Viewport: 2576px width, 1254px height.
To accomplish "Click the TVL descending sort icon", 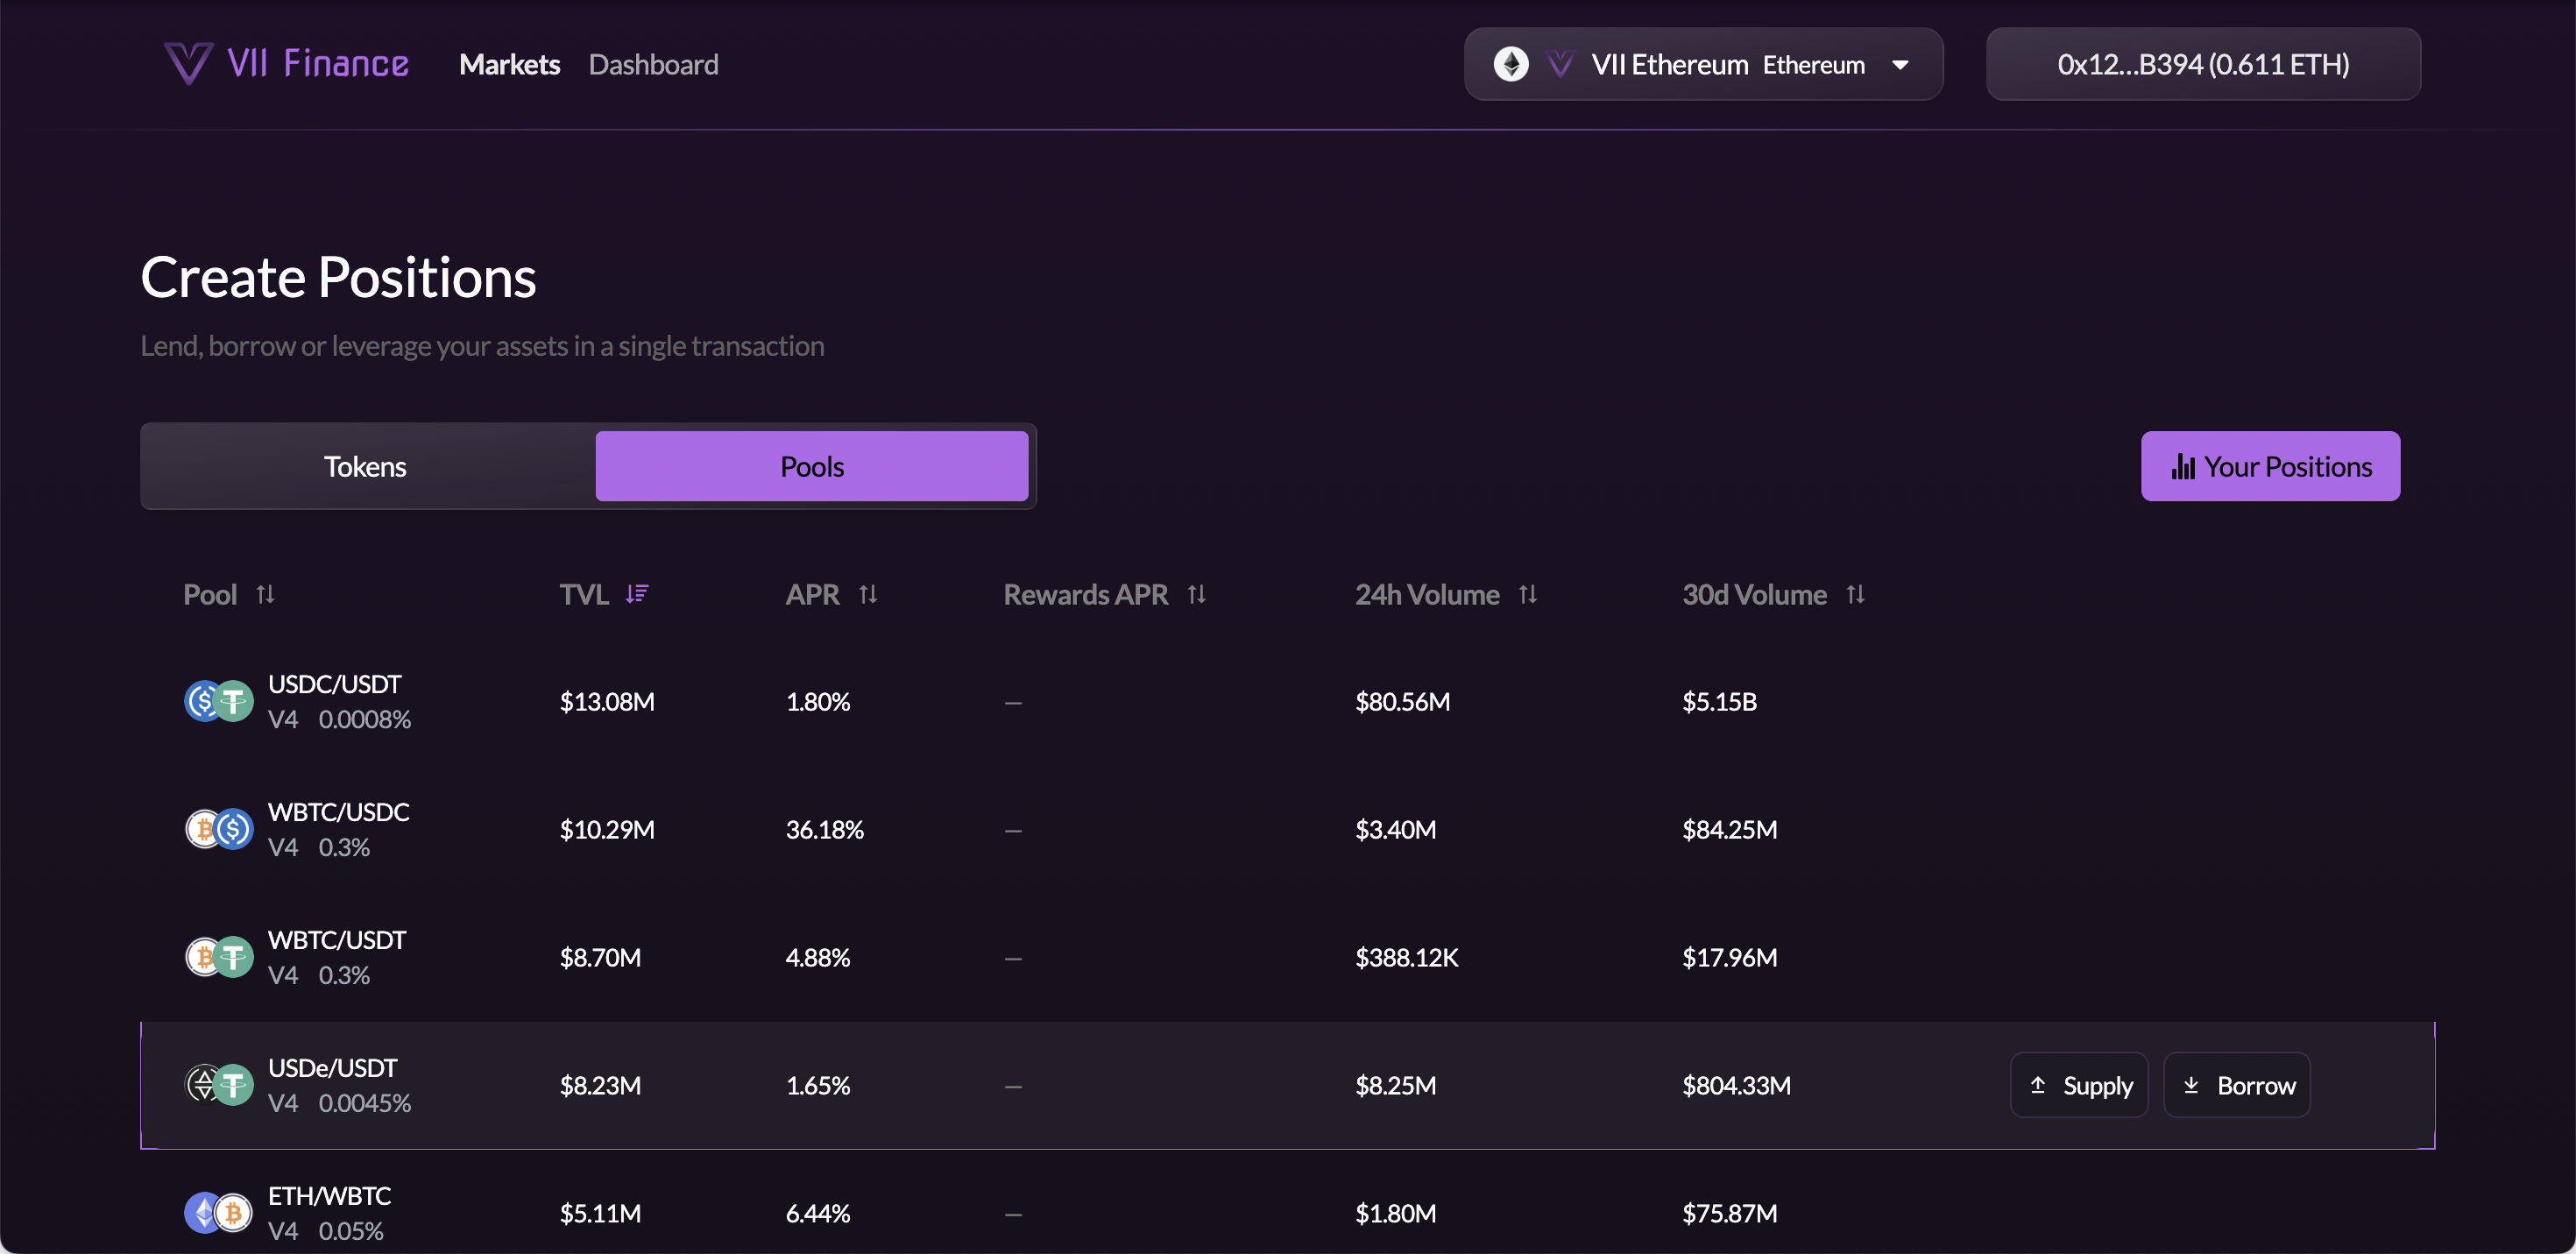I will (637, 594).
